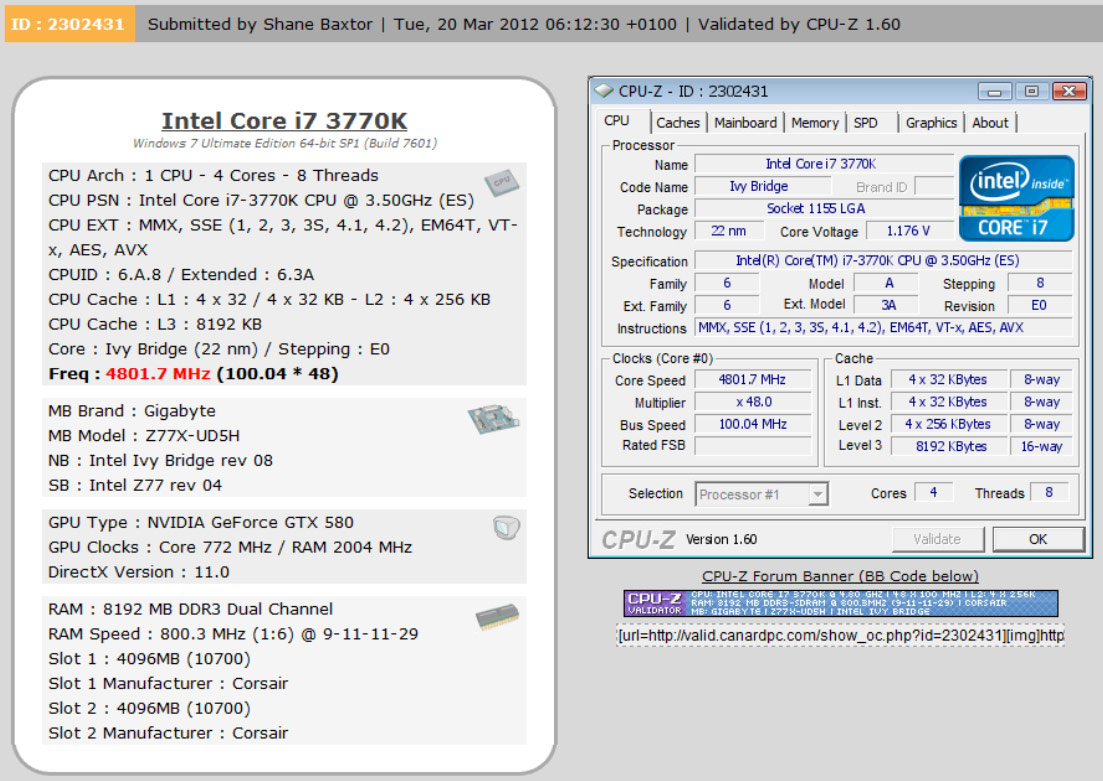
Task: Minimize the CPU-Z window
Action: point(995,91)
